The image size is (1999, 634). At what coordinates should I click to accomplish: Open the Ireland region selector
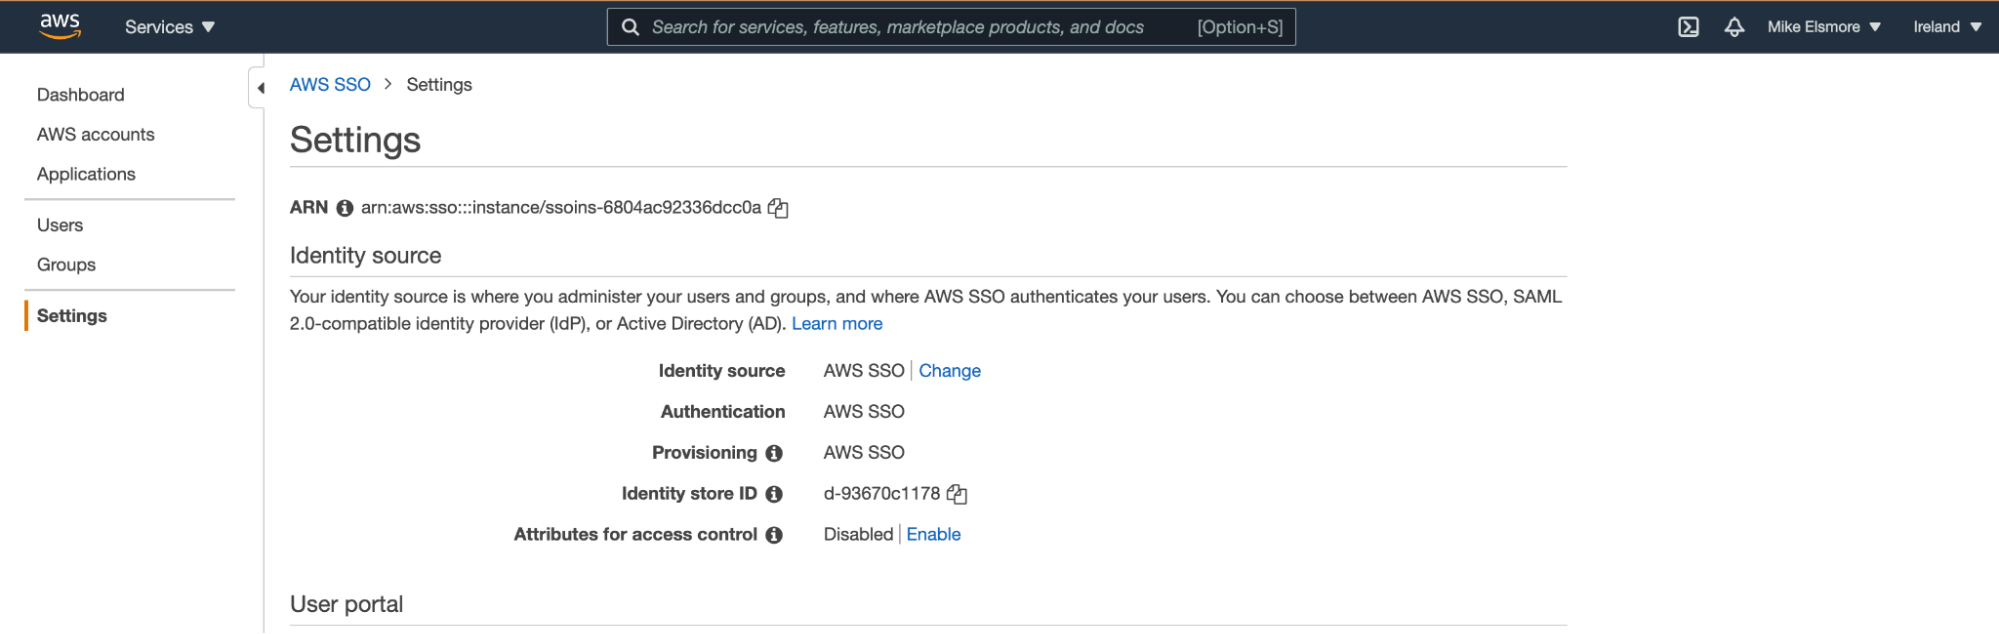1946,27
